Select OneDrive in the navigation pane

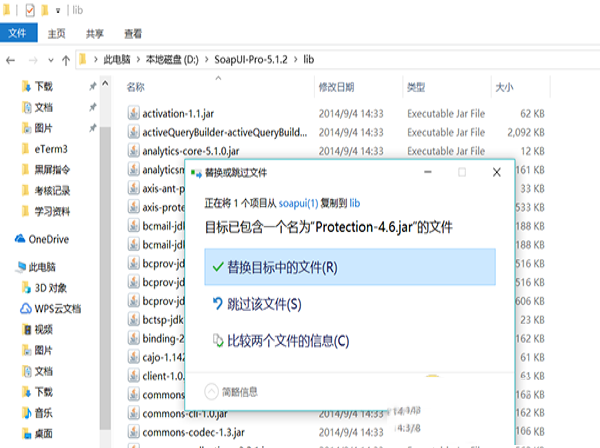(x=42, y=239)
